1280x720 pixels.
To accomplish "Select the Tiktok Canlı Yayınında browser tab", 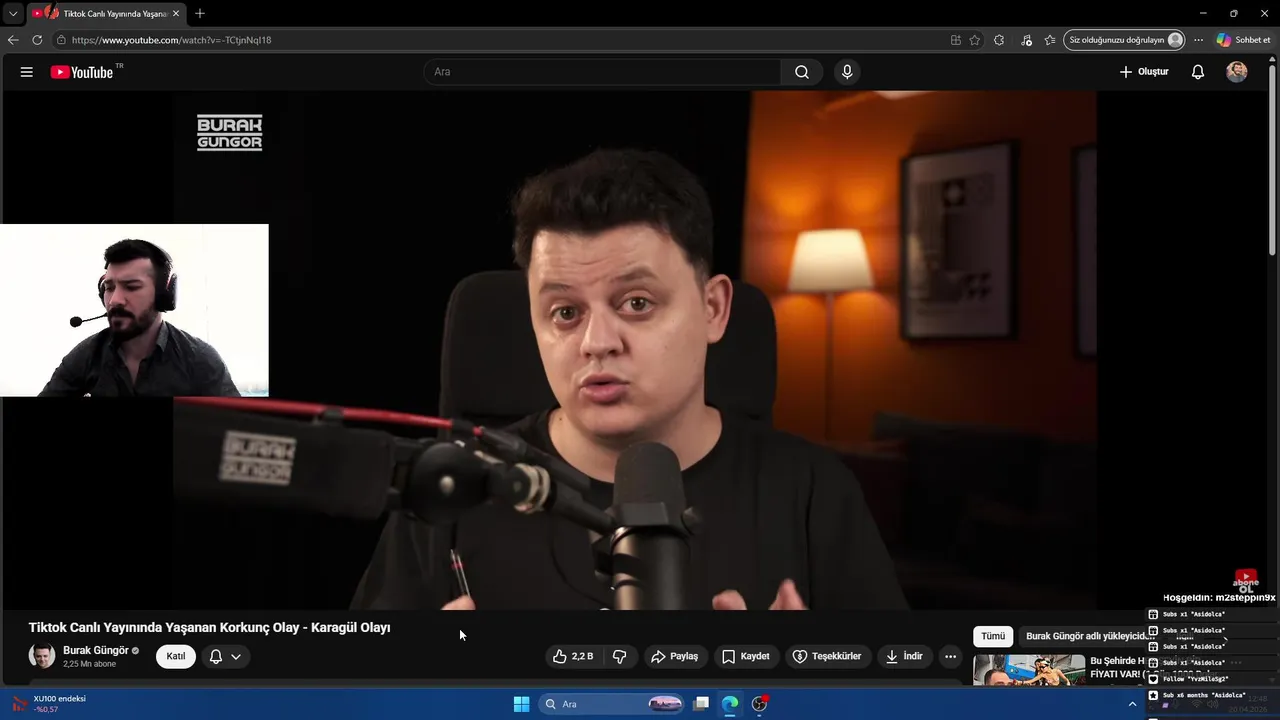I will 107,13.
